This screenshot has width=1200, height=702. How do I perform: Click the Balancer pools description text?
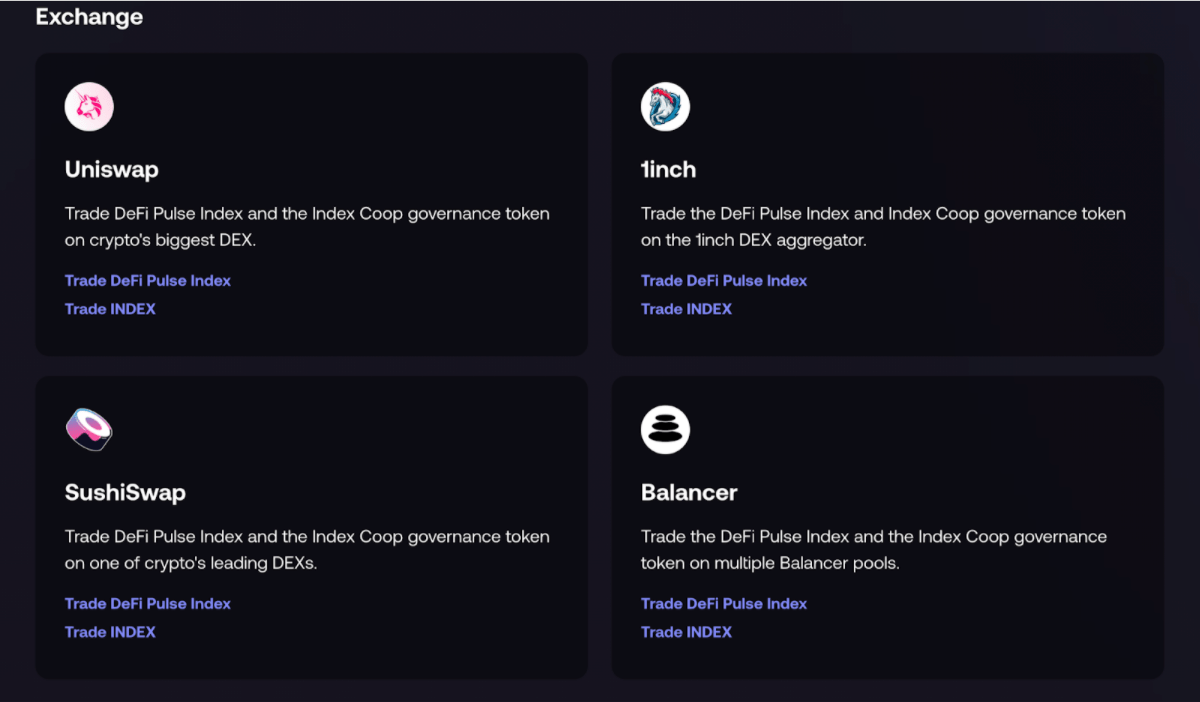[874, 550]
